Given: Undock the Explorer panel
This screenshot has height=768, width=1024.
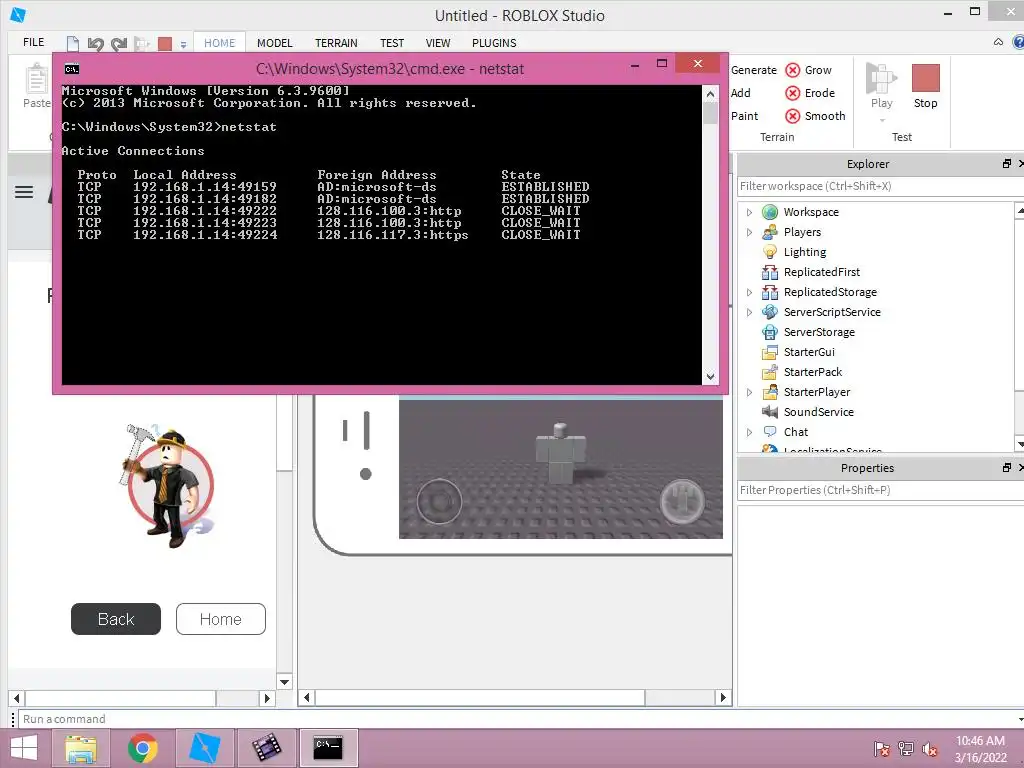Looking at the screenshot, I should [x=1006, y=163].
